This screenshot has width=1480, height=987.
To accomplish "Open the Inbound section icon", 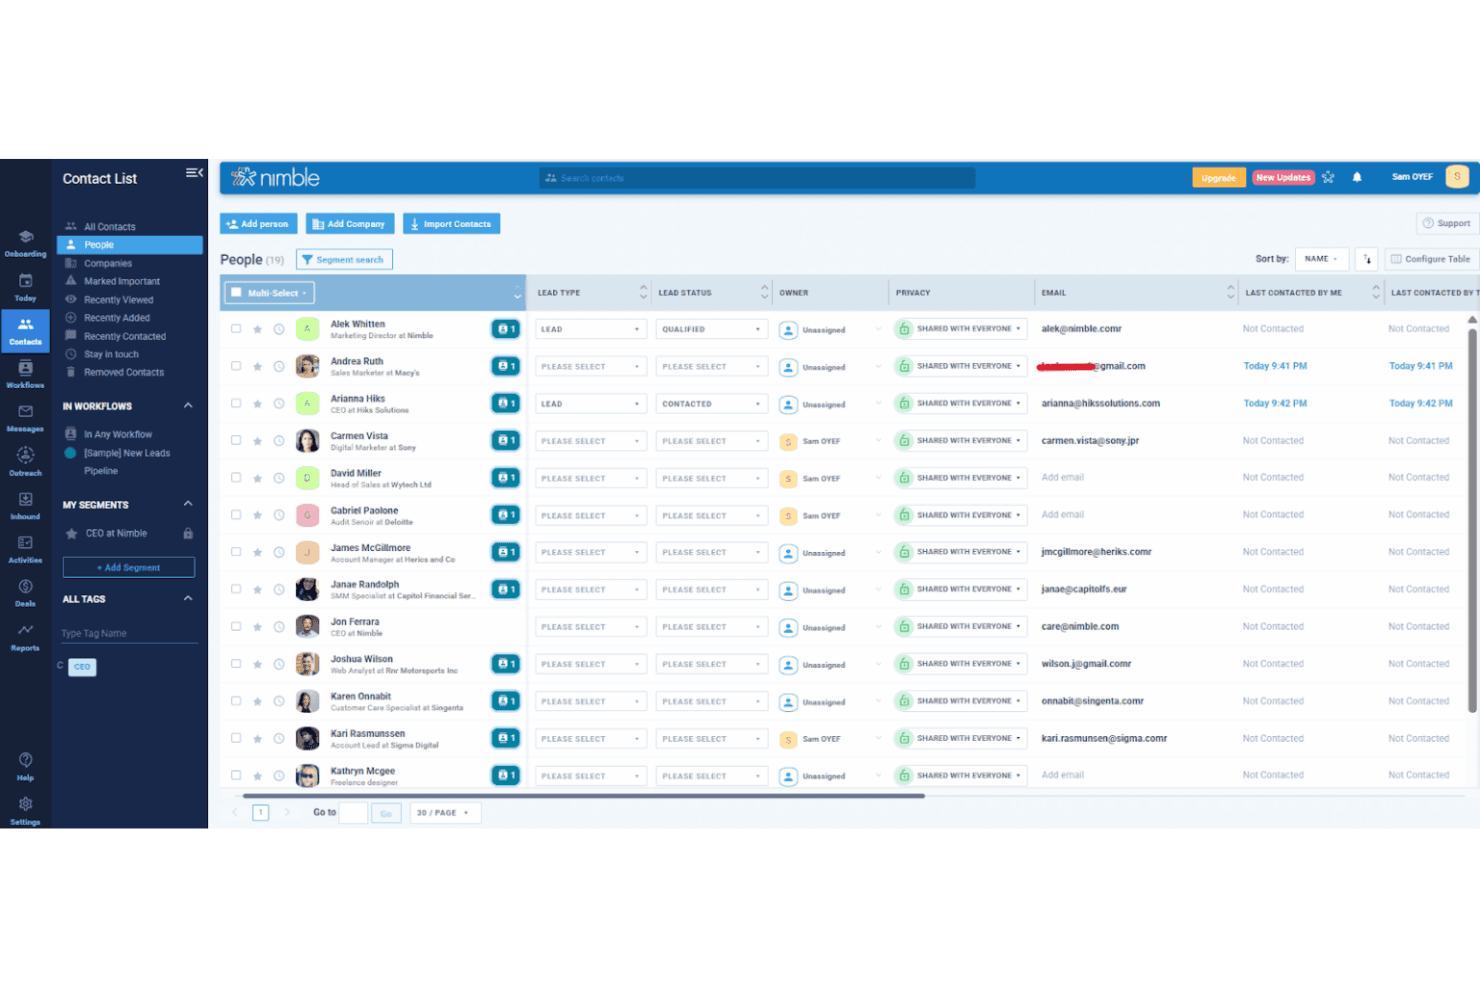I will tap(26, 505).
